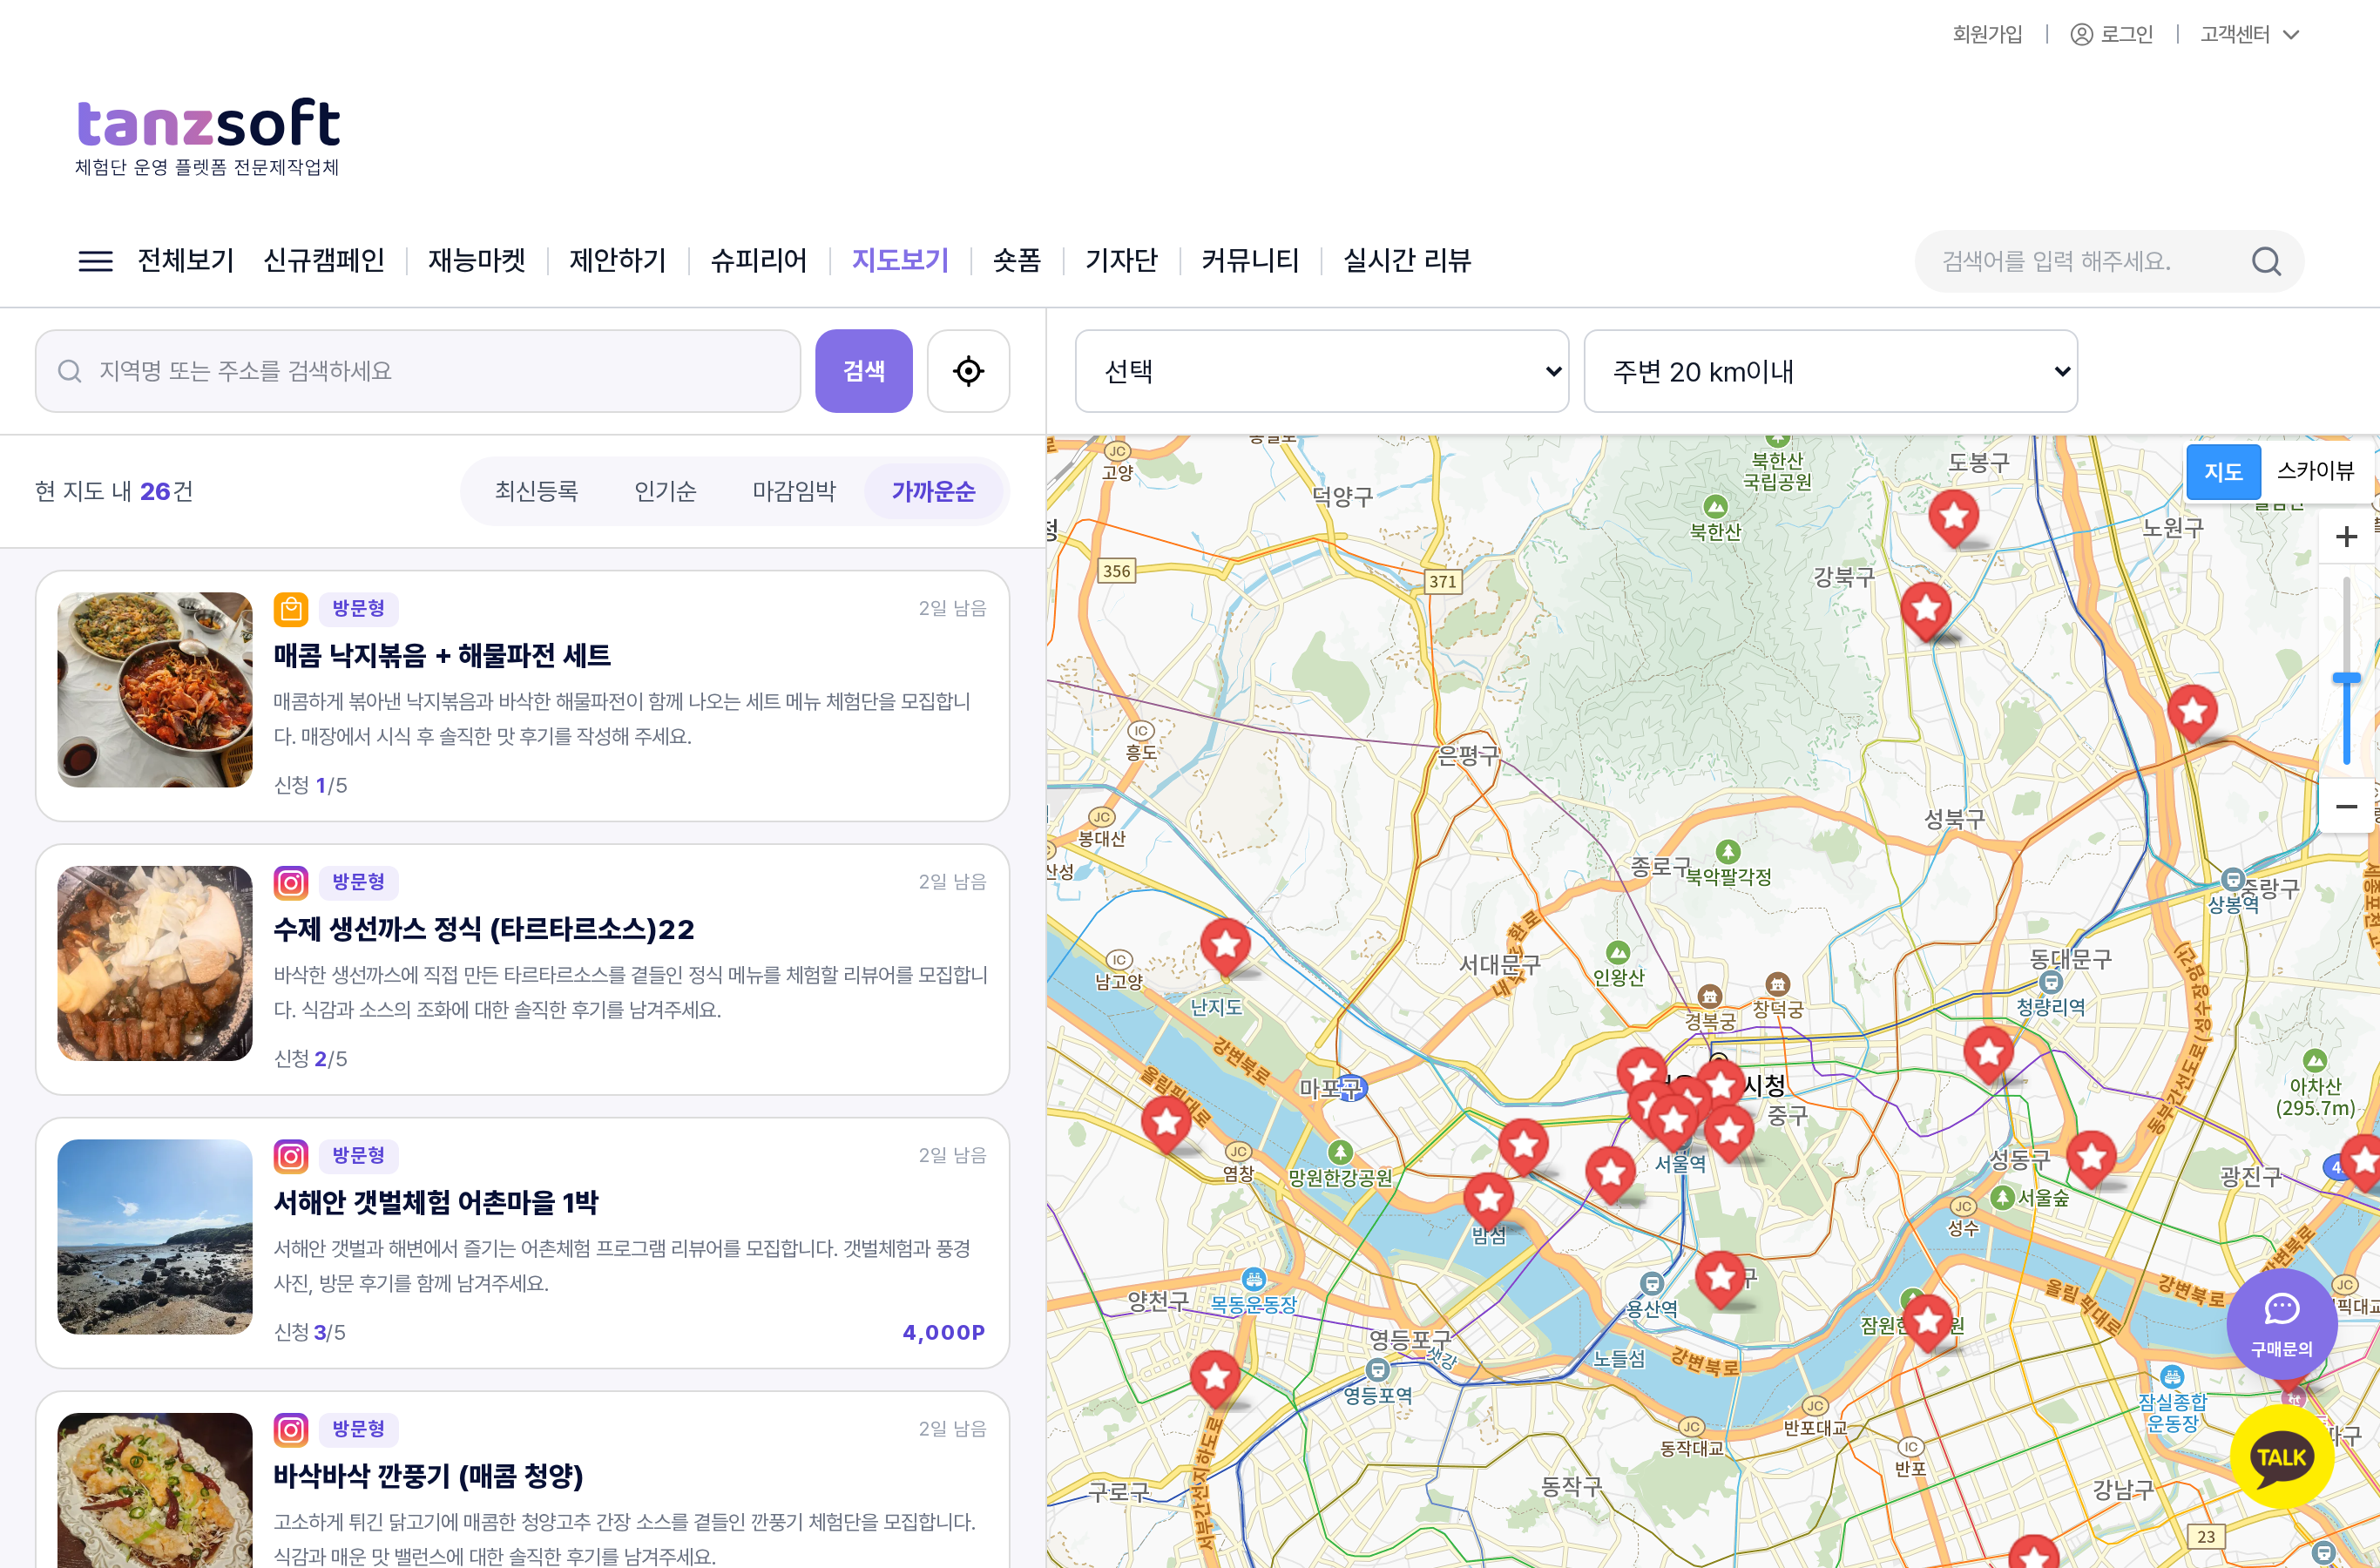Zoom out the map with minus
Viewport: 2380px width, 1568px height.
(2346, 806)
